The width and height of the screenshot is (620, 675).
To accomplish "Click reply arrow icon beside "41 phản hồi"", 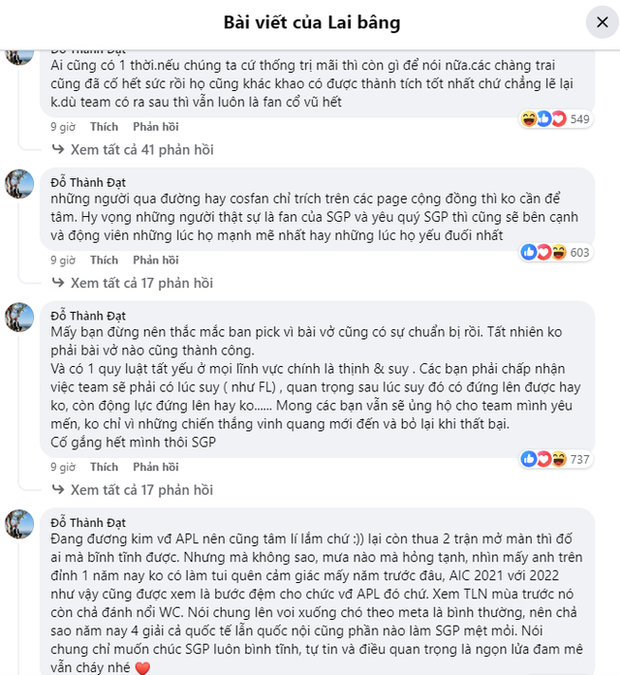I will pyautogui.click(x=59, y=150).
